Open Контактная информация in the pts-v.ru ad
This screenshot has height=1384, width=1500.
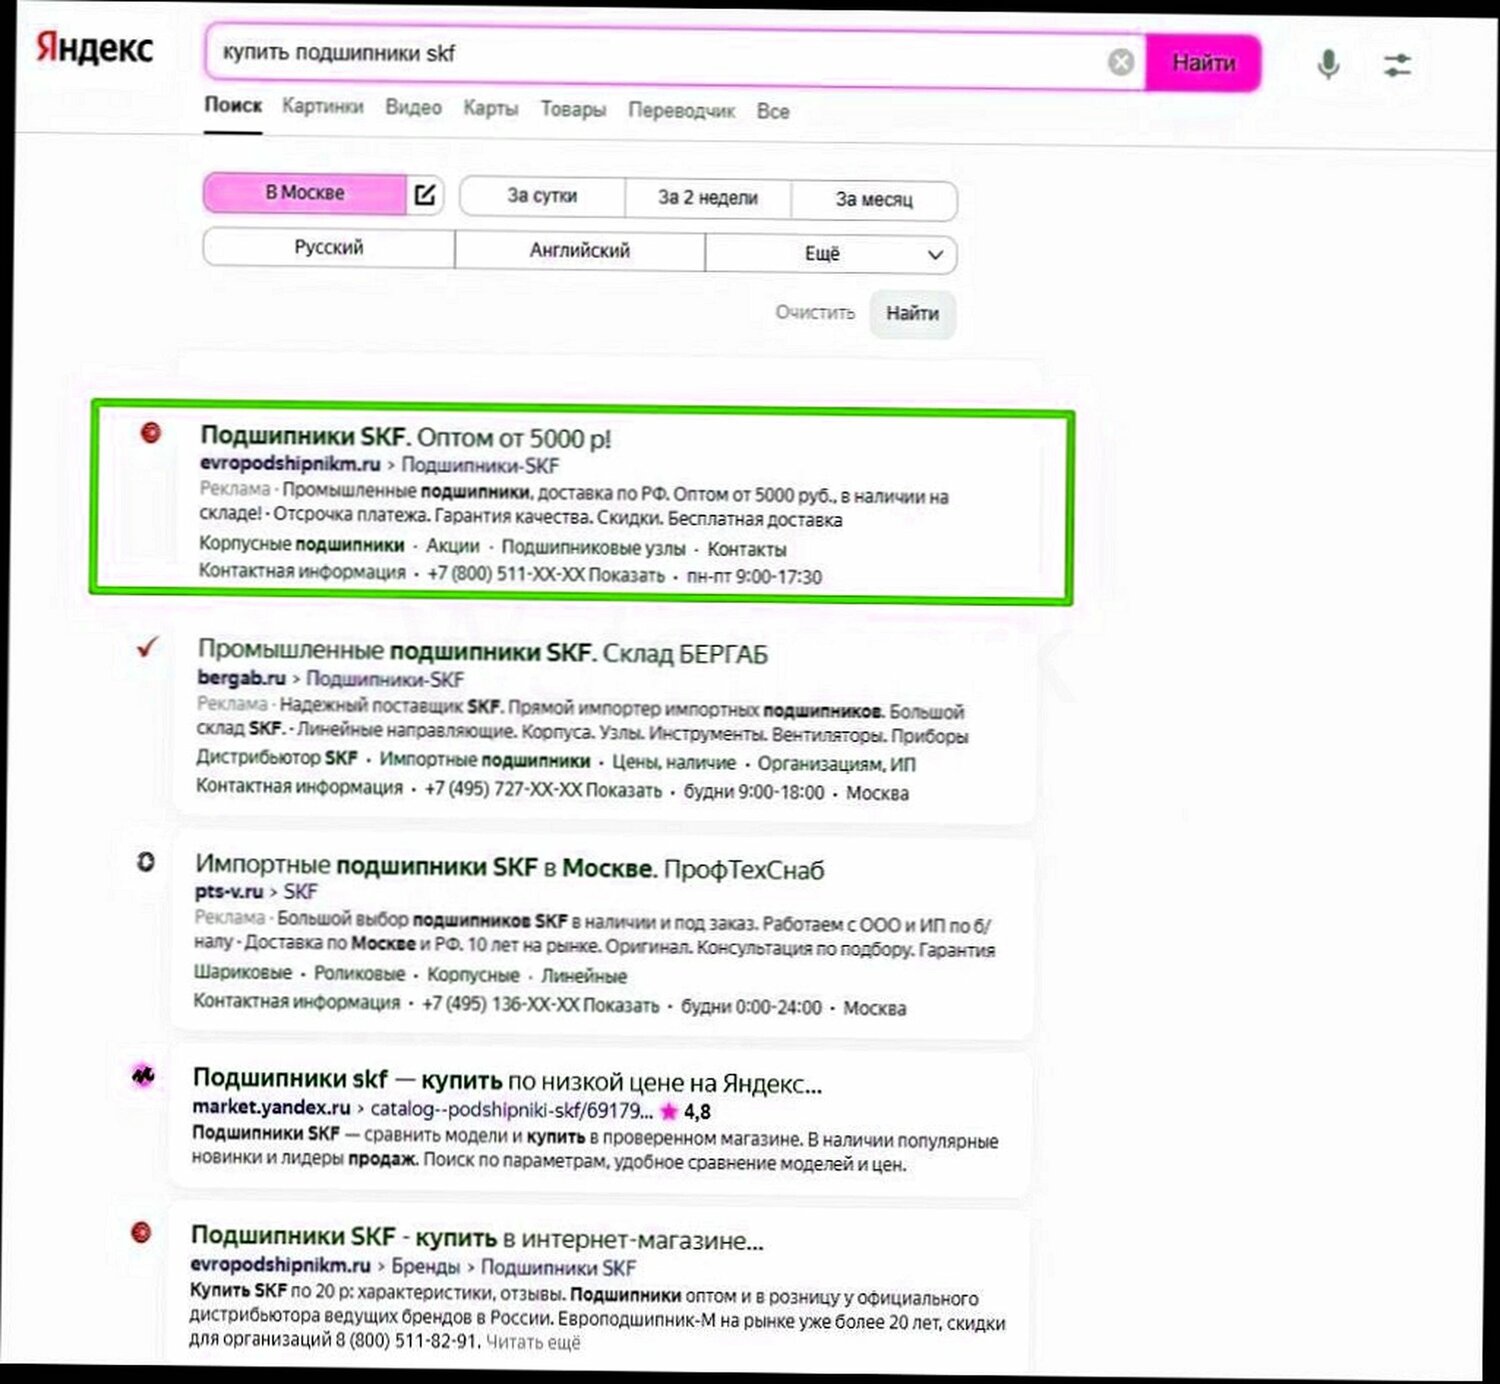click(296, 1001)
